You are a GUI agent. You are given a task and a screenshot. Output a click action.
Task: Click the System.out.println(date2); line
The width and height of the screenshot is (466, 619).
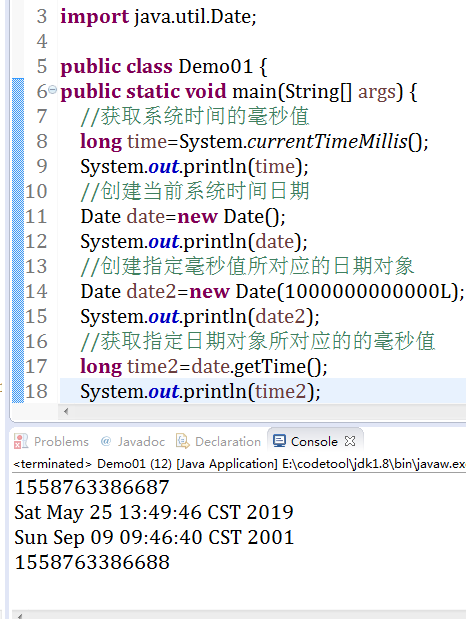click(200, 317)
